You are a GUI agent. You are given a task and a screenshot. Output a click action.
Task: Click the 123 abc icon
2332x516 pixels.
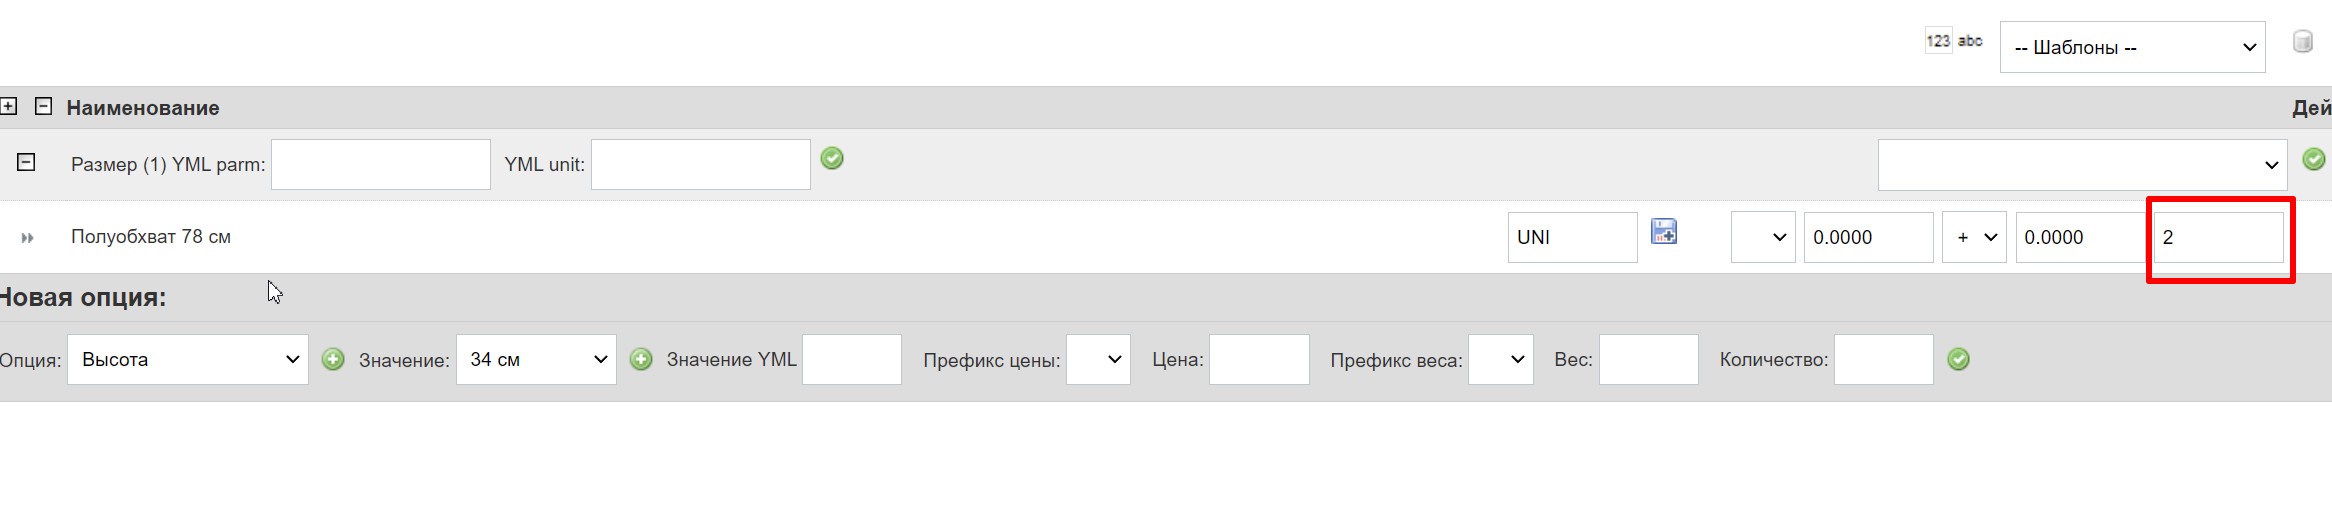tap(1954, 41)
